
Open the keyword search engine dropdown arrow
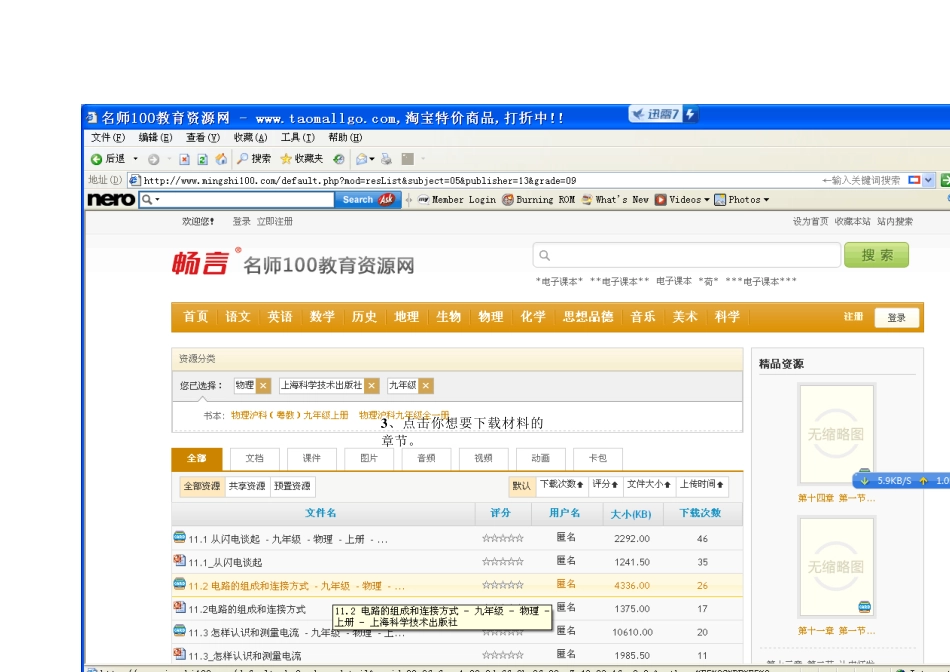928,180
